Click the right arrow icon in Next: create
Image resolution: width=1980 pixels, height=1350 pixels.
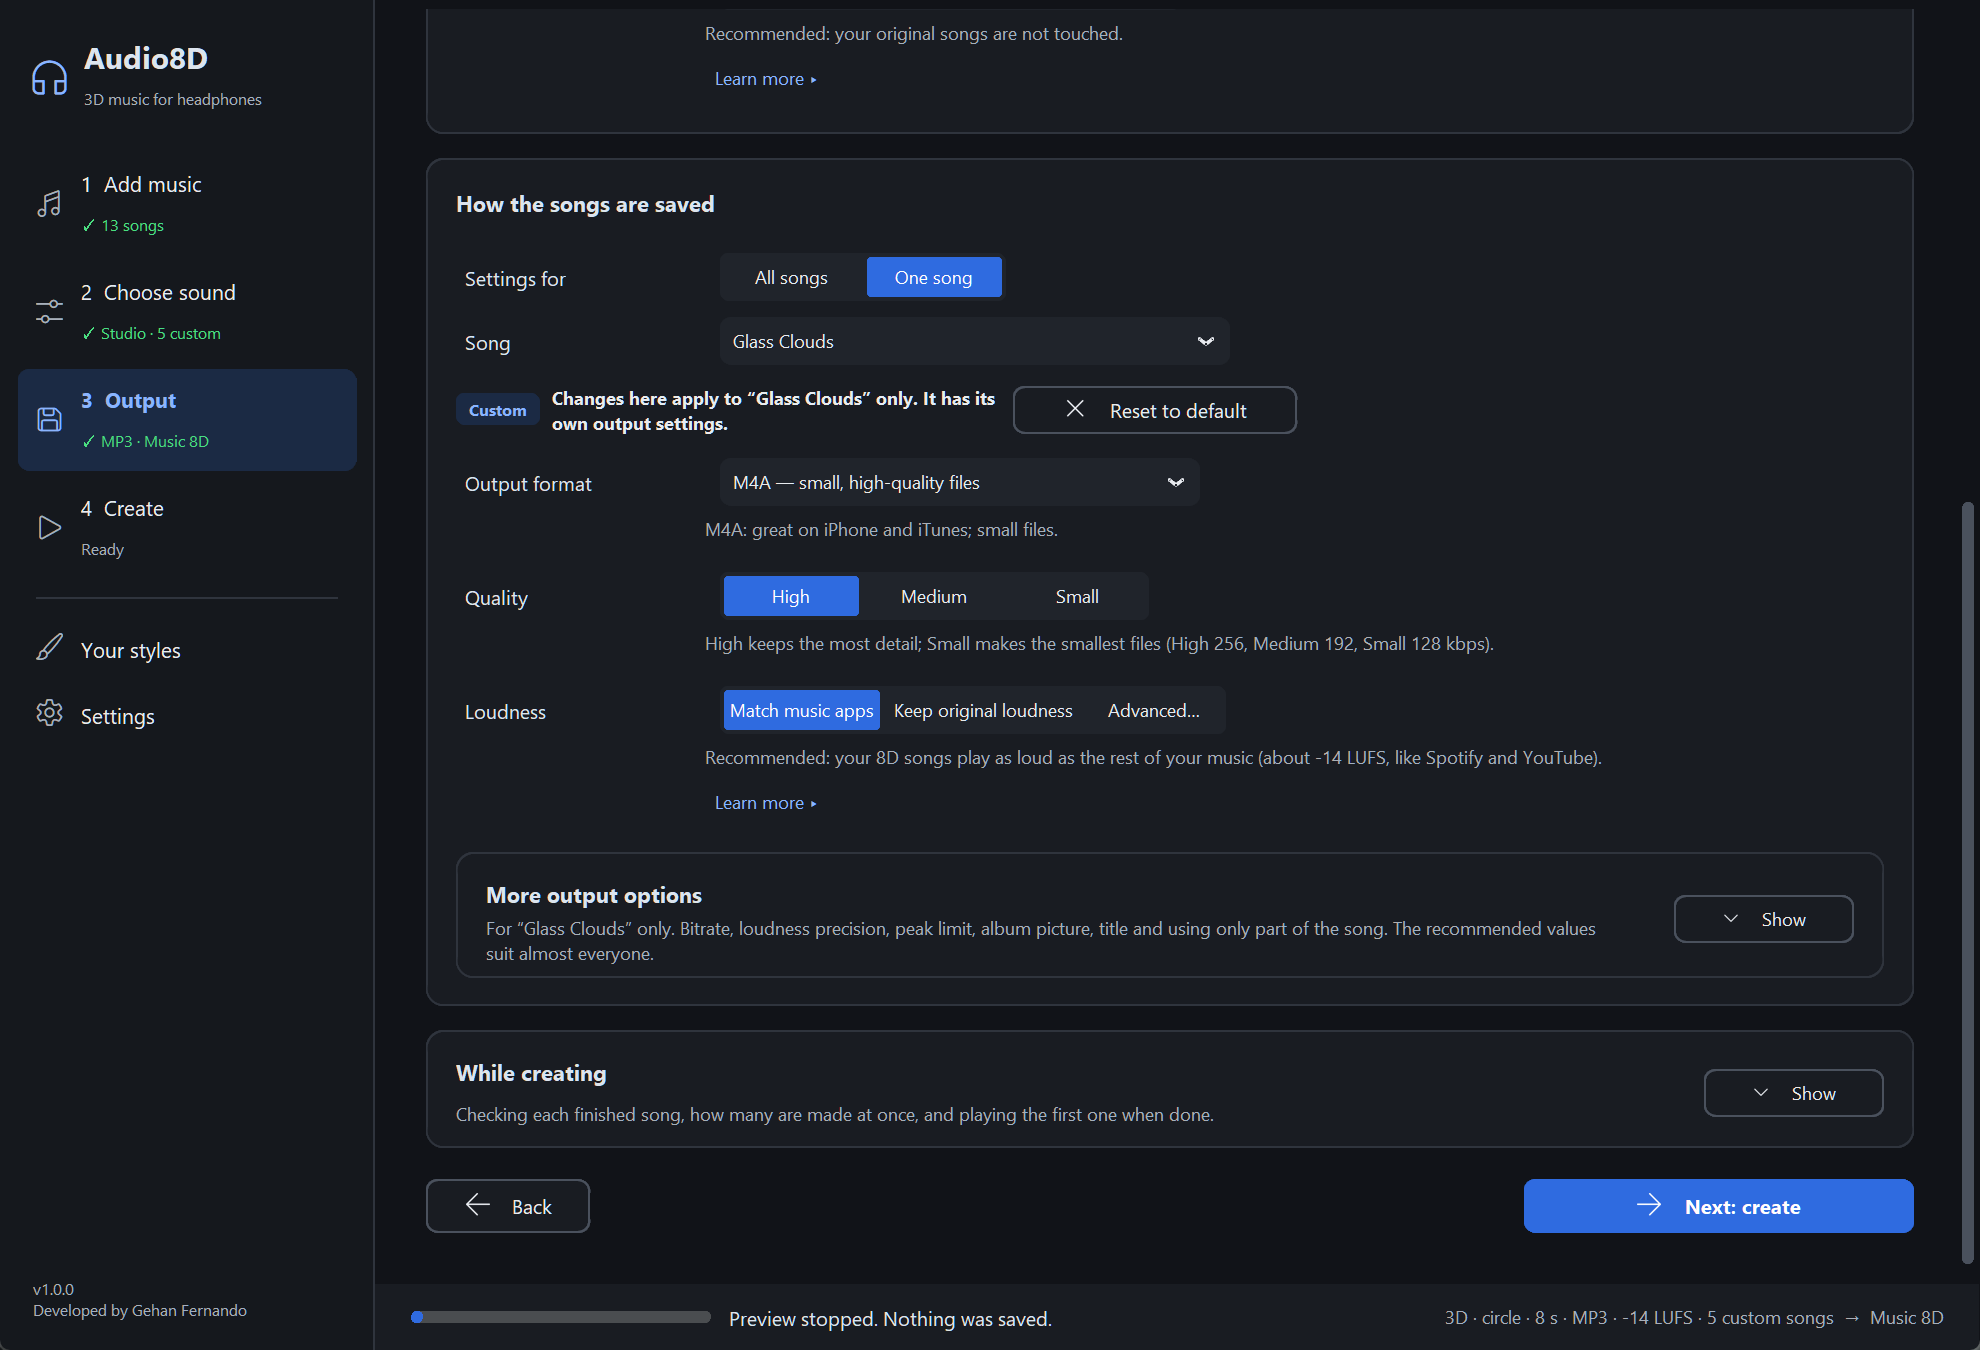click(x=1649, y=1205)
